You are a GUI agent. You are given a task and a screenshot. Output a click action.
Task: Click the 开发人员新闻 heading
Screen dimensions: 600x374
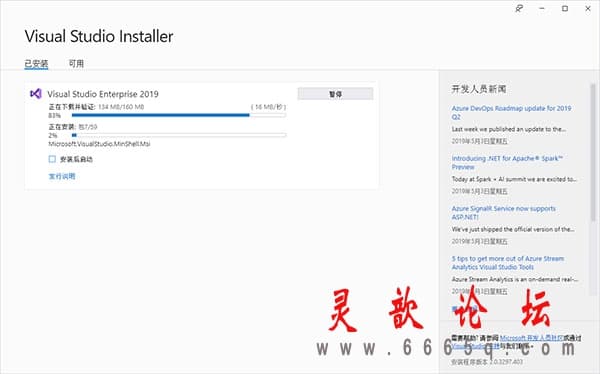point(479,89)
